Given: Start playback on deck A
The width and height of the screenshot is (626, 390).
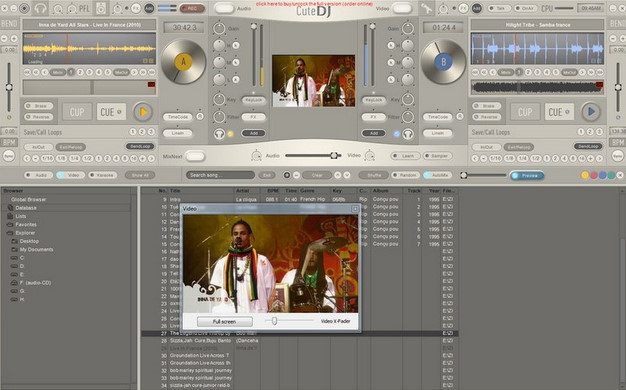Looking at the screenshot, I should [143, 112].
